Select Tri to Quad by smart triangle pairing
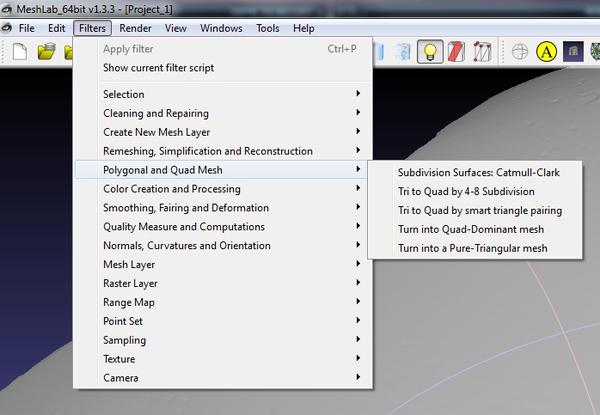Viewport: 600px width, 415px height. (x=475, y=210)
